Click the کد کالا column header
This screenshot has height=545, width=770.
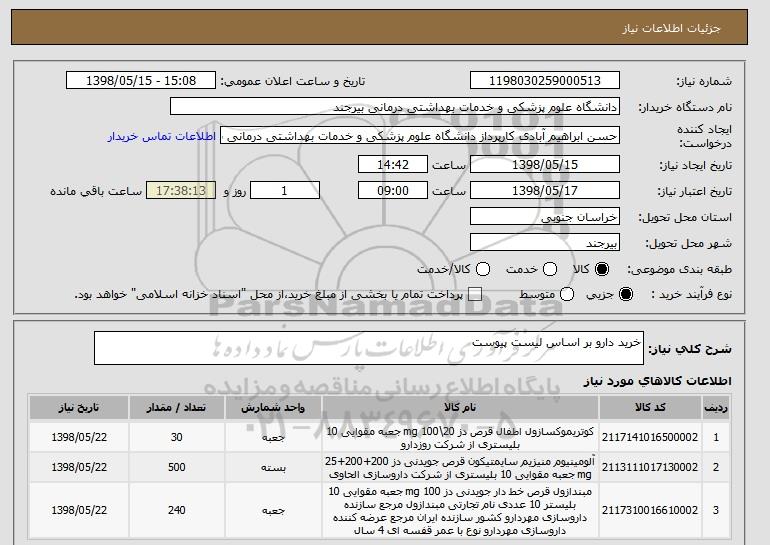650,408
